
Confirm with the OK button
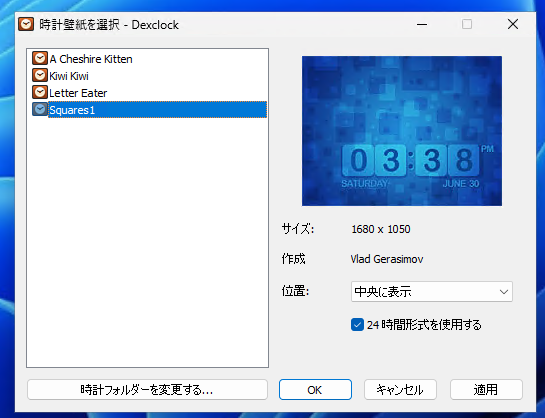(x=315, y=390)
